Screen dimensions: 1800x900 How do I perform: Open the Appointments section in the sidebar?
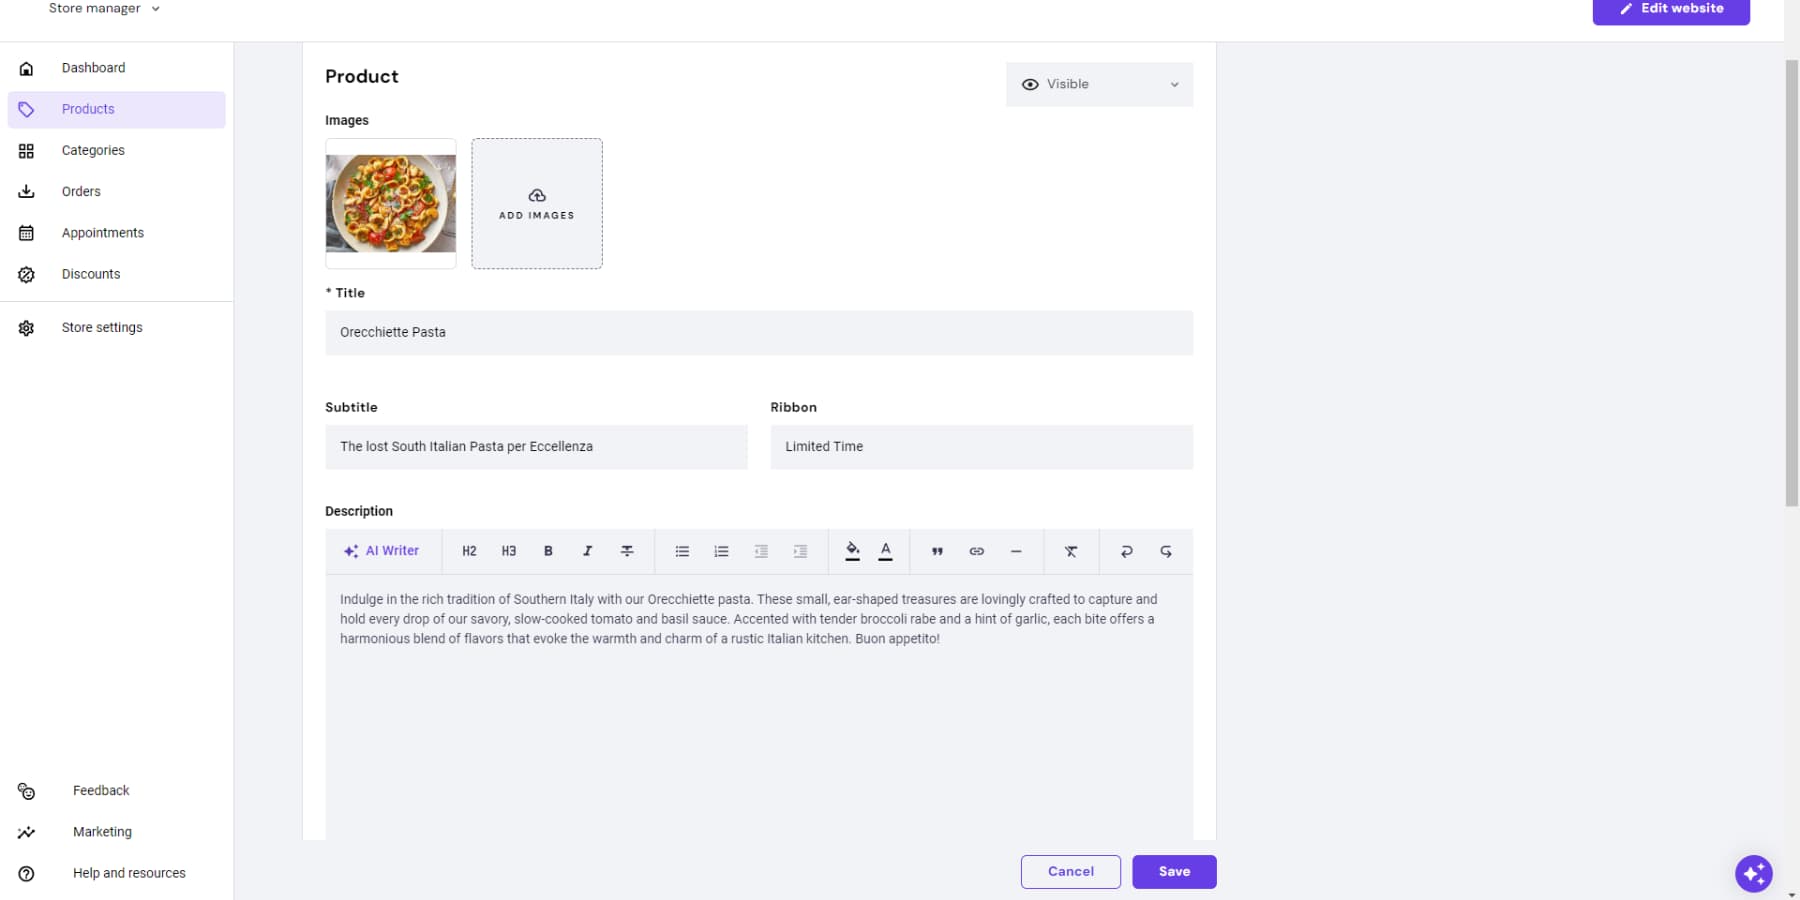coord(102,232)
